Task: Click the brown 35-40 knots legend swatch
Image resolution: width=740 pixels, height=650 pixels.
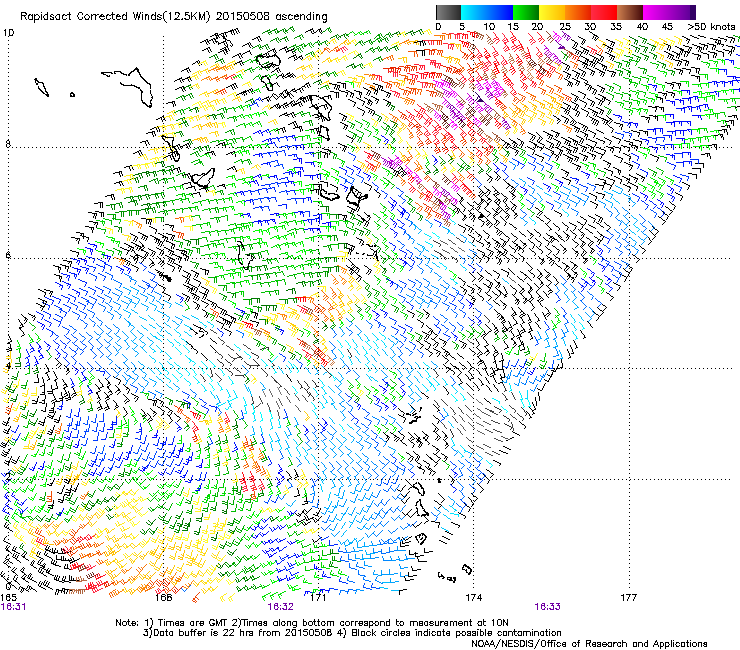Action: [x=630, y=12]
